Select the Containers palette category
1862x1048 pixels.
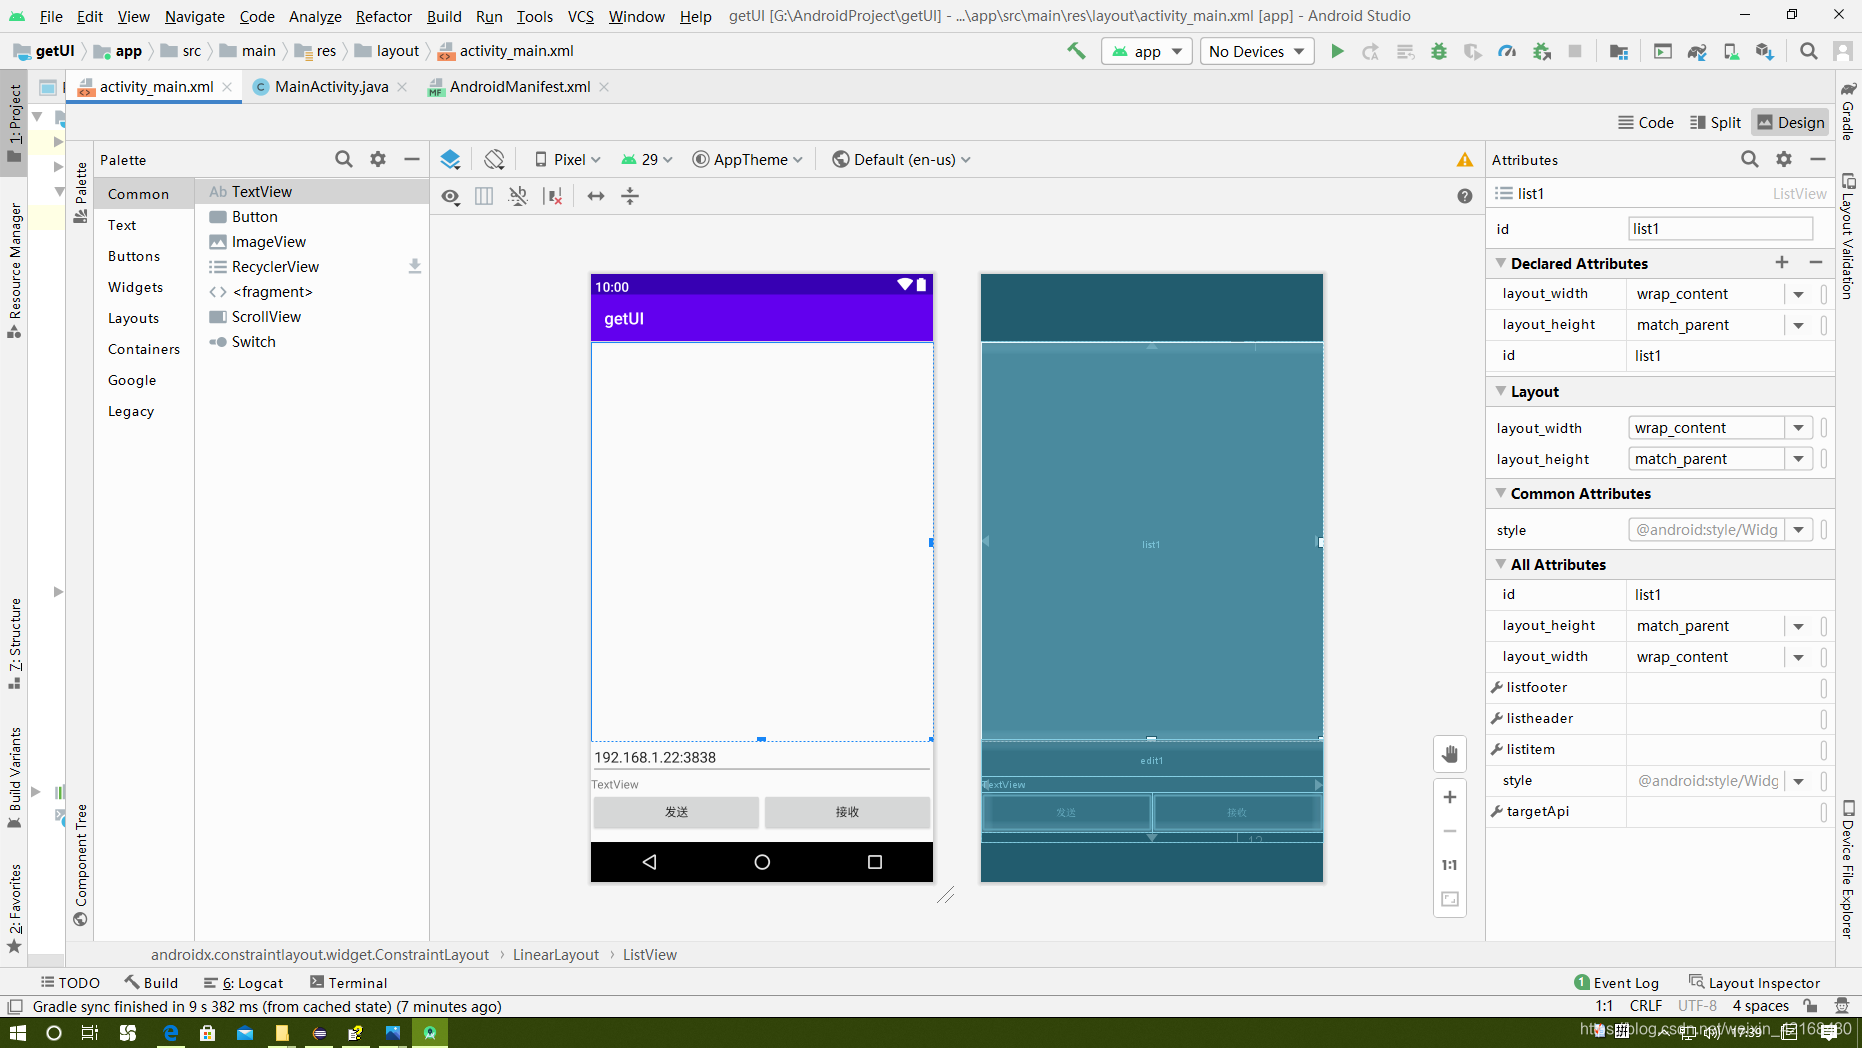point(144,349)
